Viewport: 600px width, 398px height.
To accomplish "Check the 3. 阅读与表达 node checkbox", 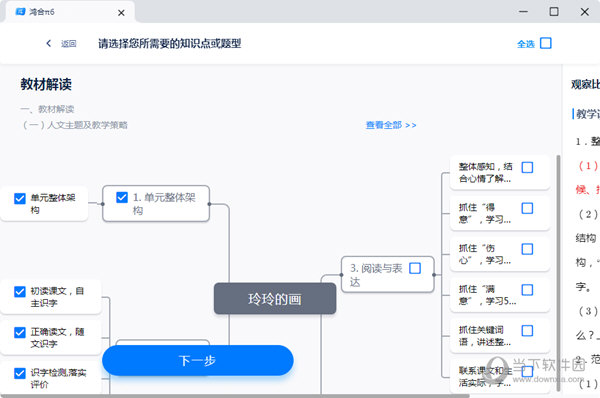I will [415, 268].
